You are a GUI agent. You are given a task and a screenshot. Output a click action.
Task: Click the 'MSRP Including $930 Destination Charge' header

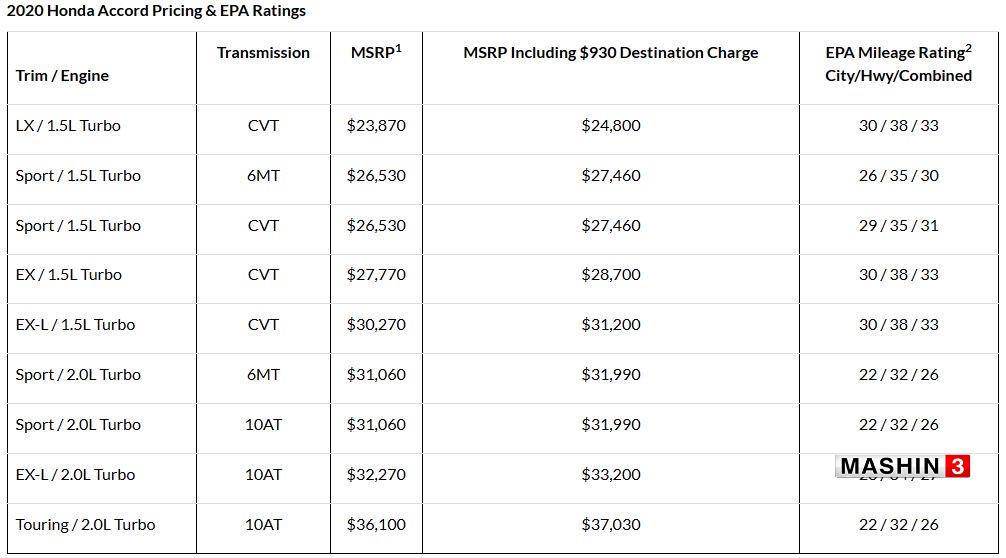[x=611, y=53]
